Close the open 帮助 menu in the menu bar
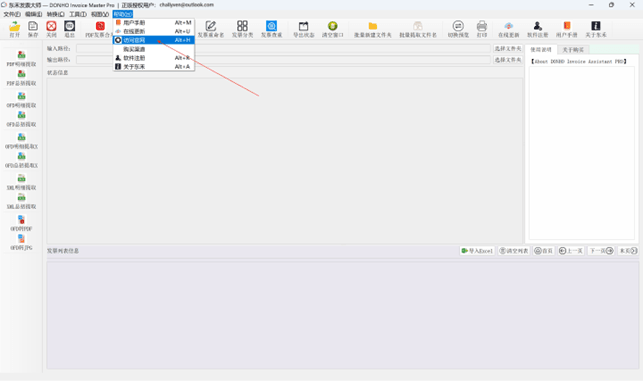The height and width of the screenshot is (381, 643). [123, 14]
